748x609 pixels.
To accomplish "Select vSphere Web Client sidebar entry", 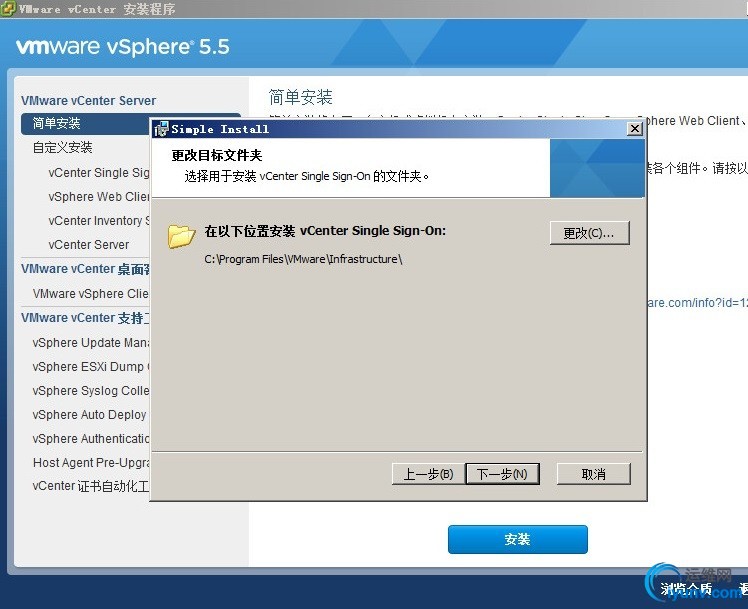I will tap(99, 196).
